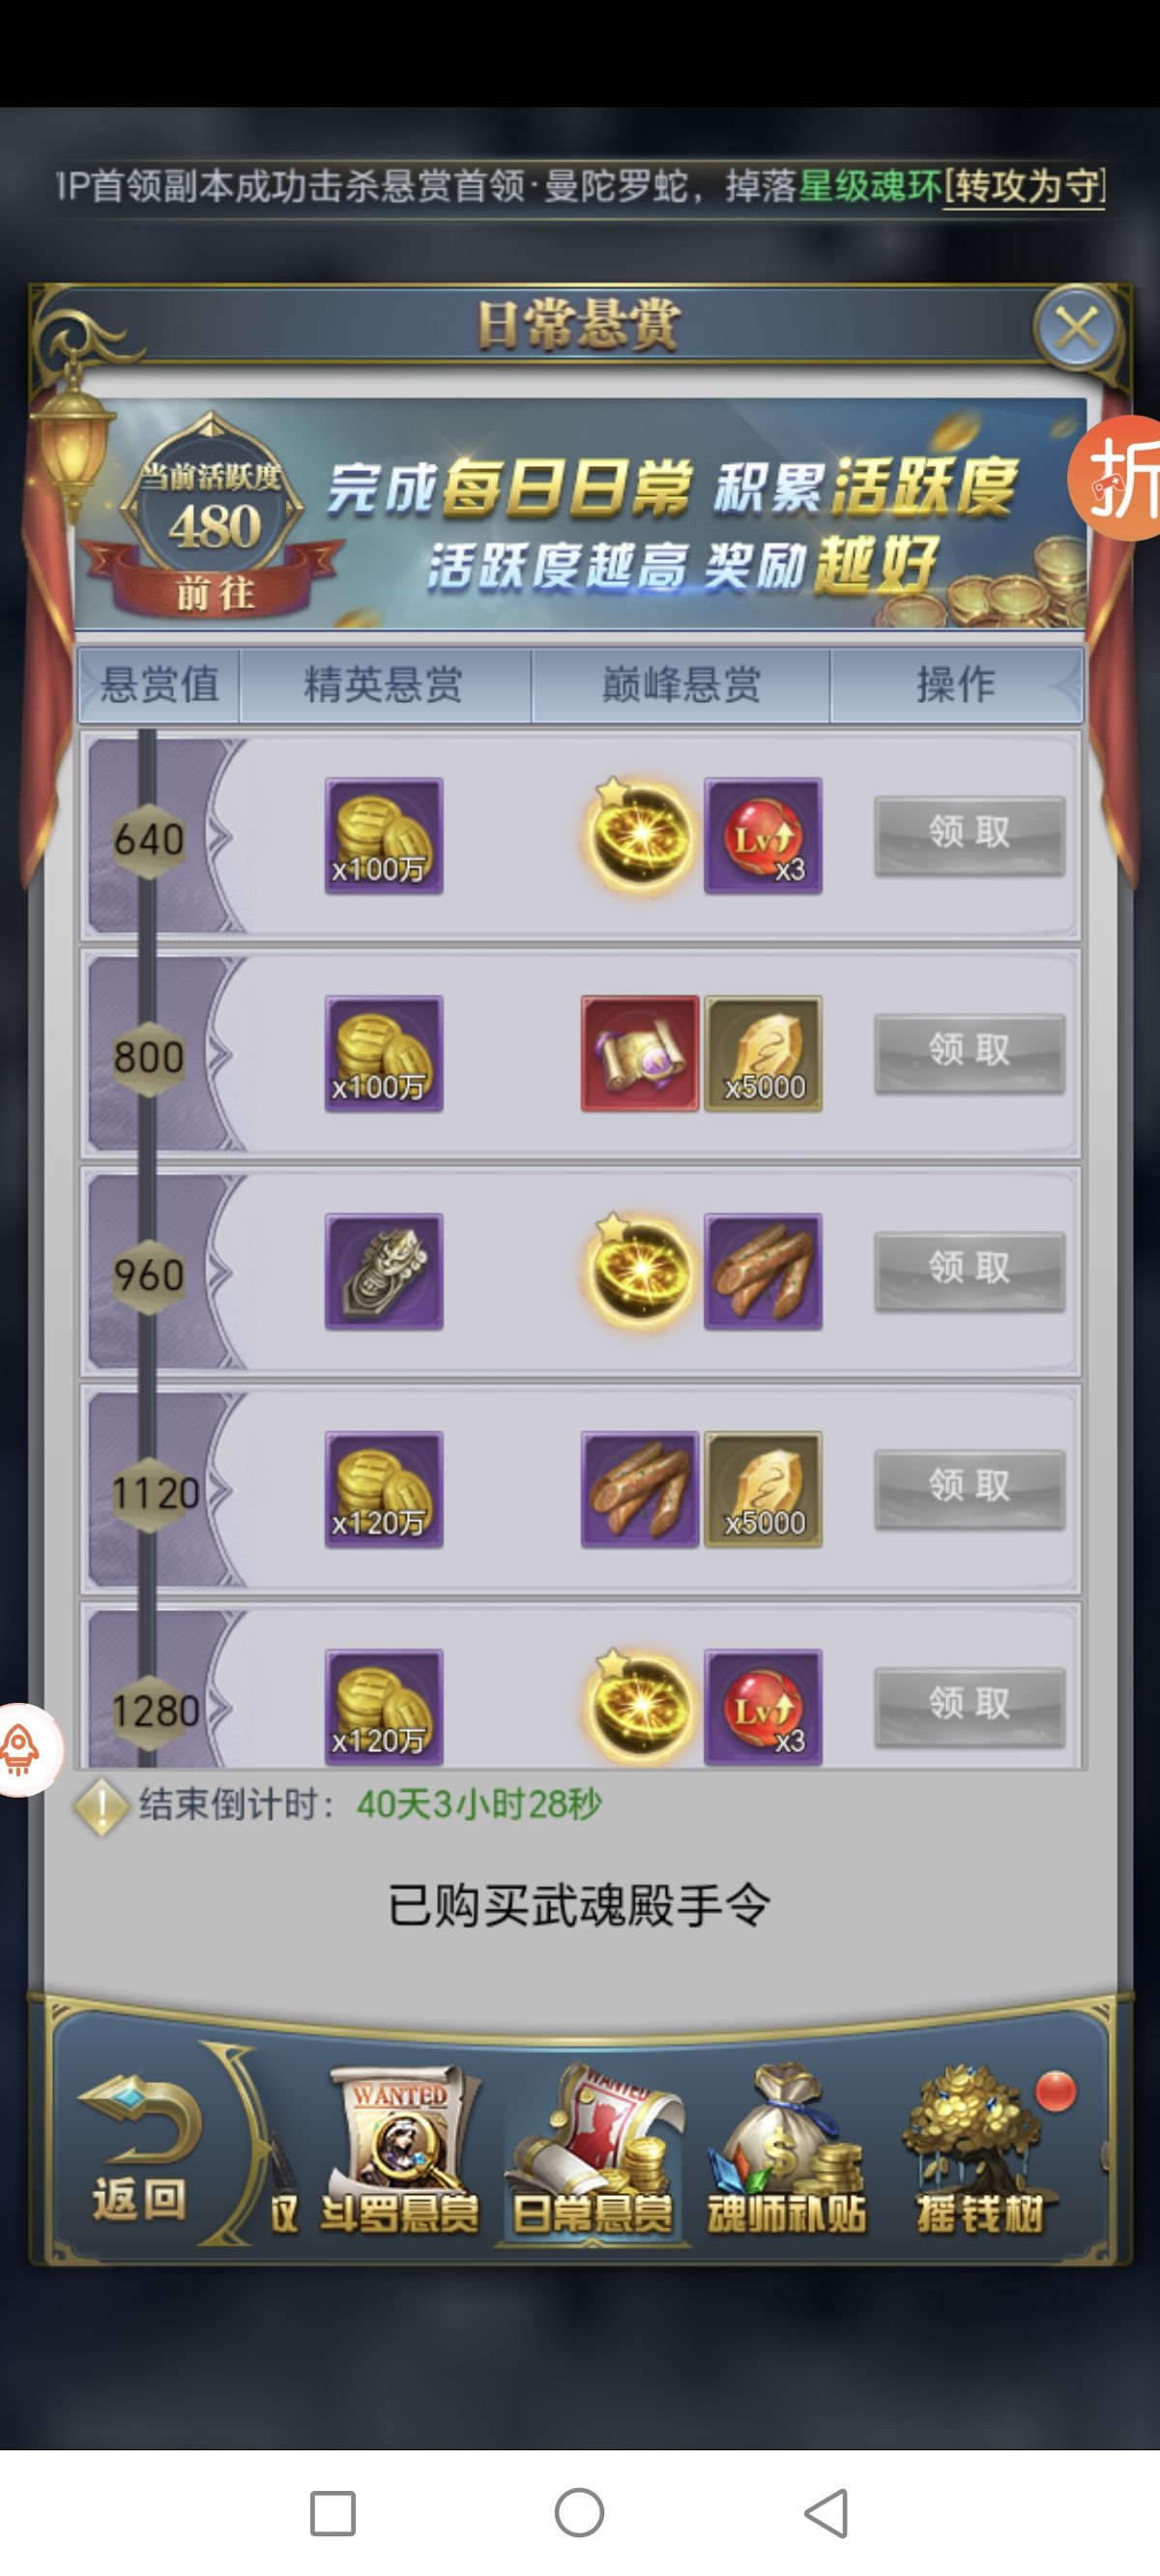Open the orange 折 discount badge
Viewport: 1160px width, 2576px height.
pyautogui.click(x=1118, y=479)
